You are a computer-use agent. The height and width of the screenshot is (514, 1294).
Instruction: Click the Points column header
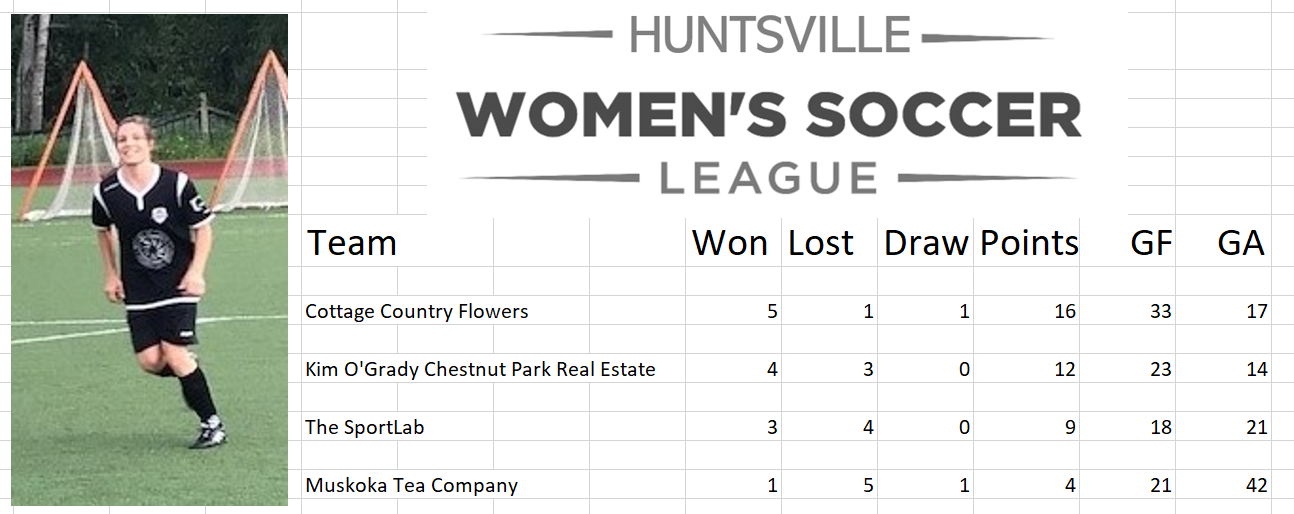[x=1029, y=243]
